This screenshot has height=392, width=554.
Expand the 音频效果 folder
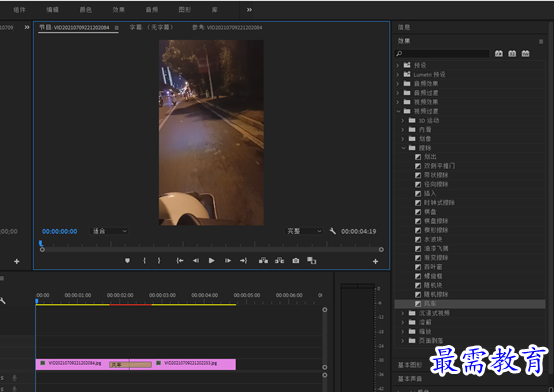tap(397, 84)
